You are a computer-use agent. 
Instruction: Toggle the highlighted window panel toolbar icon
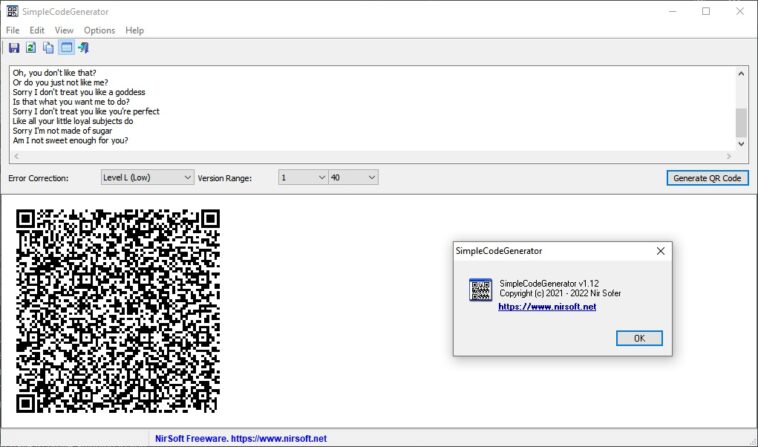coord(66,47)
